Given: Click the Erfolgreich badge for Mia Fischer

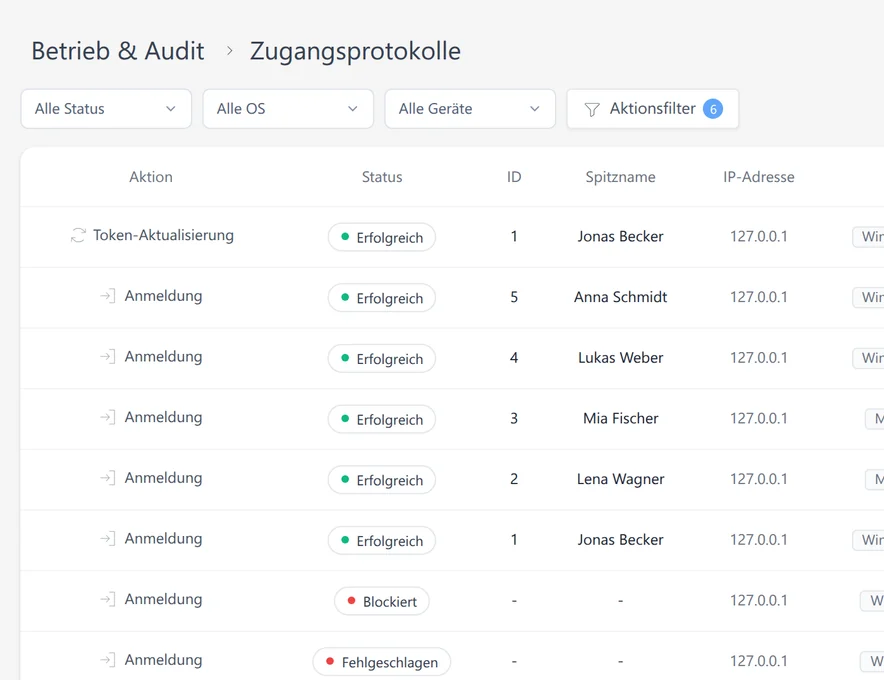Looking at the screenshot, I should pos(382,420).
